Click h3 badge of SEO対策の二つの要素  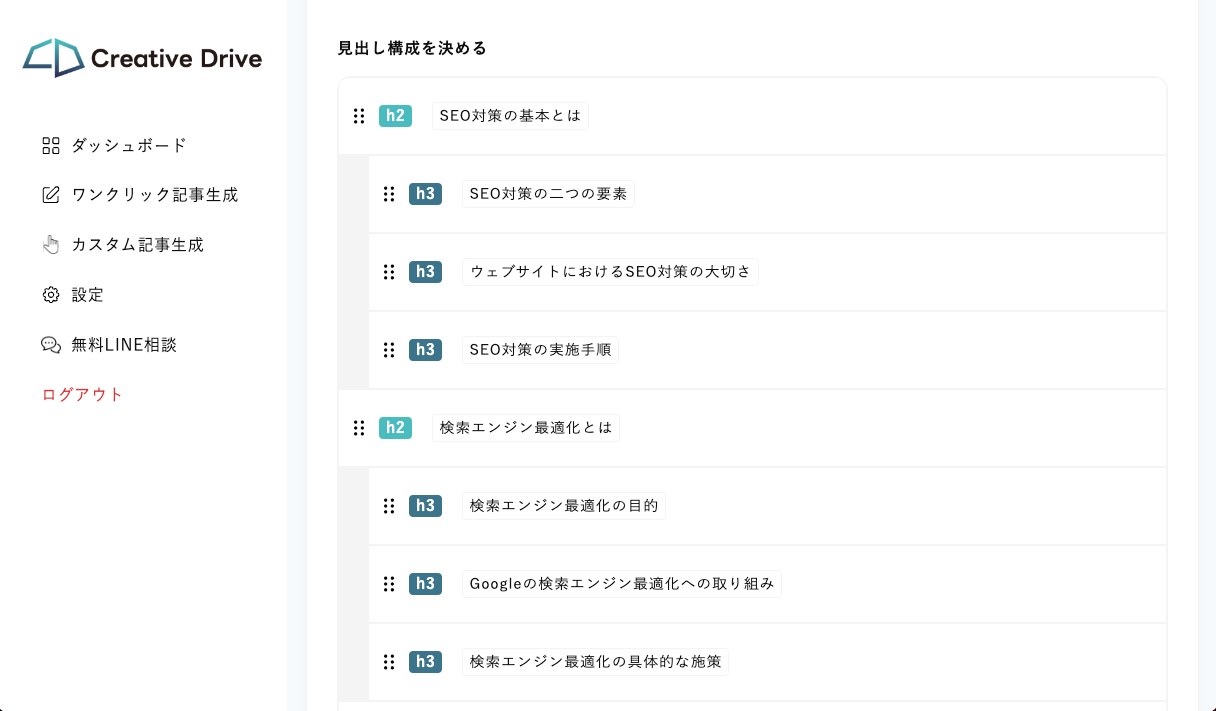point(425,194)
